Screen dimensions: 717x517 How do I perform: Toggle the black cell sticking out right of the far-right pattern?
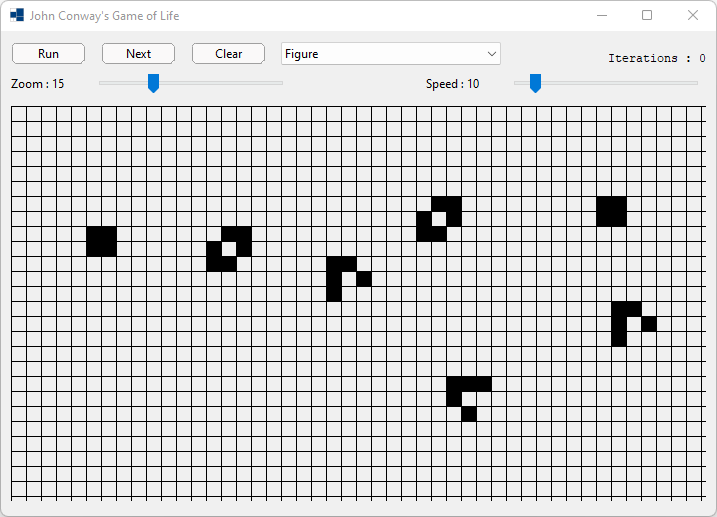tap(649, 324)
